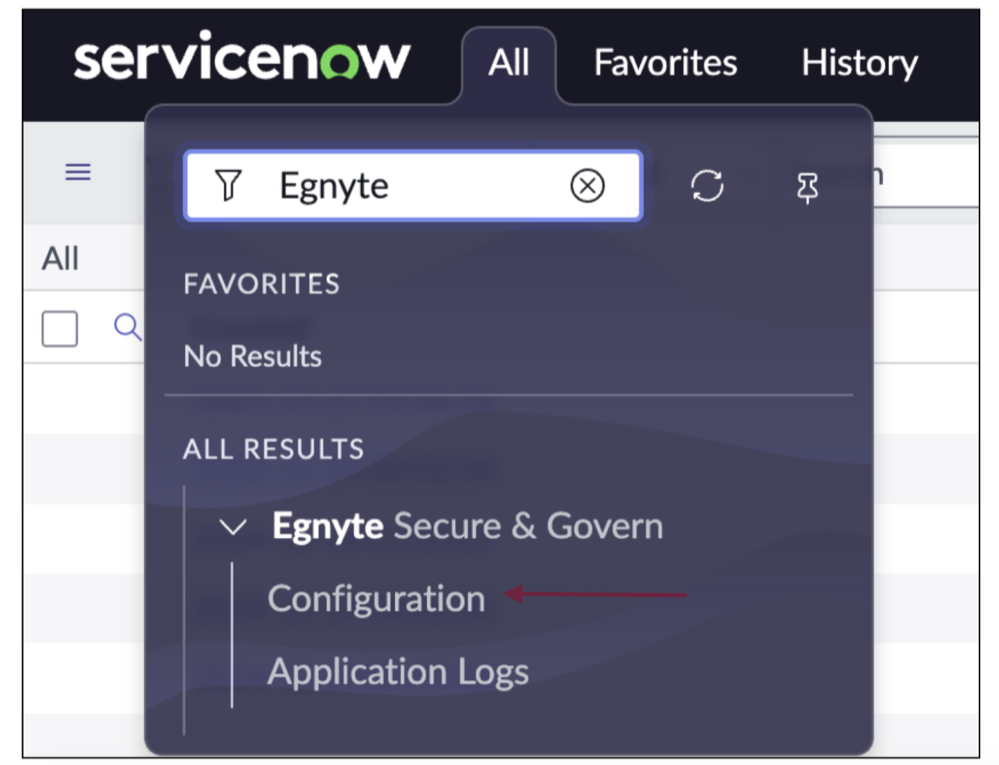Click the All breadcrumb label

[59, 257]
